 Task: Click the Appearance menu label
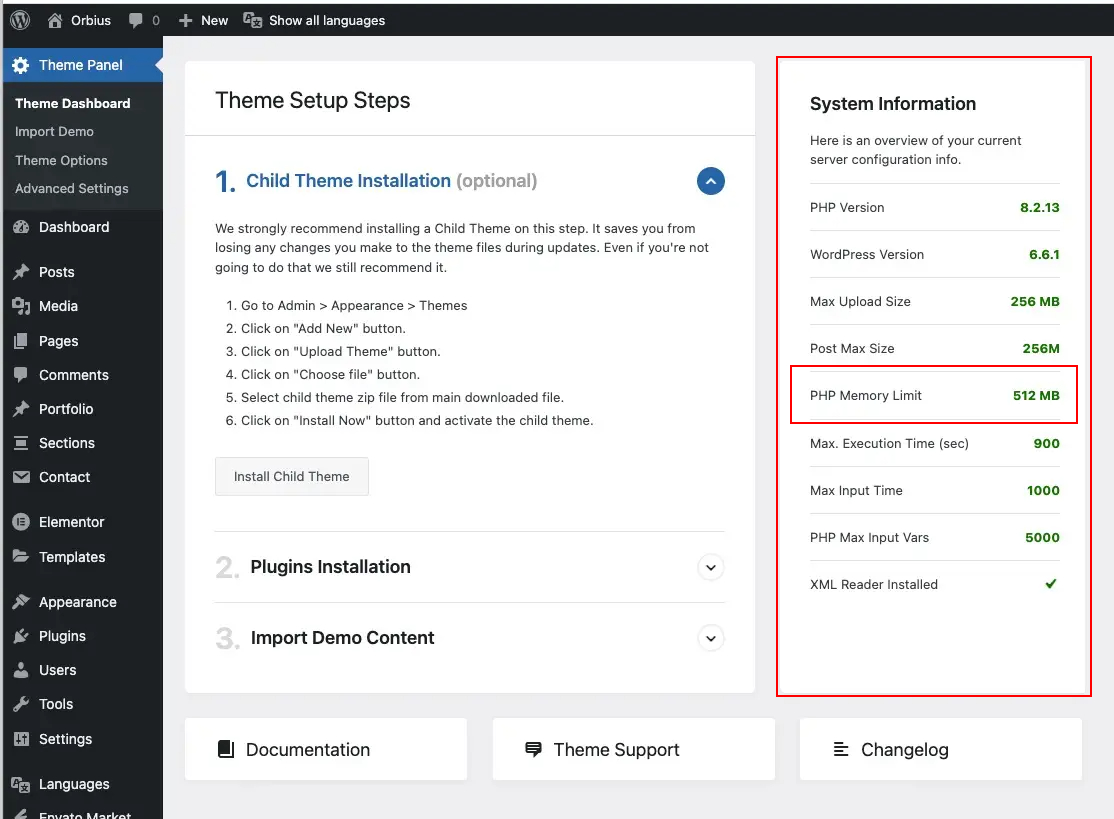pos(77,602)
